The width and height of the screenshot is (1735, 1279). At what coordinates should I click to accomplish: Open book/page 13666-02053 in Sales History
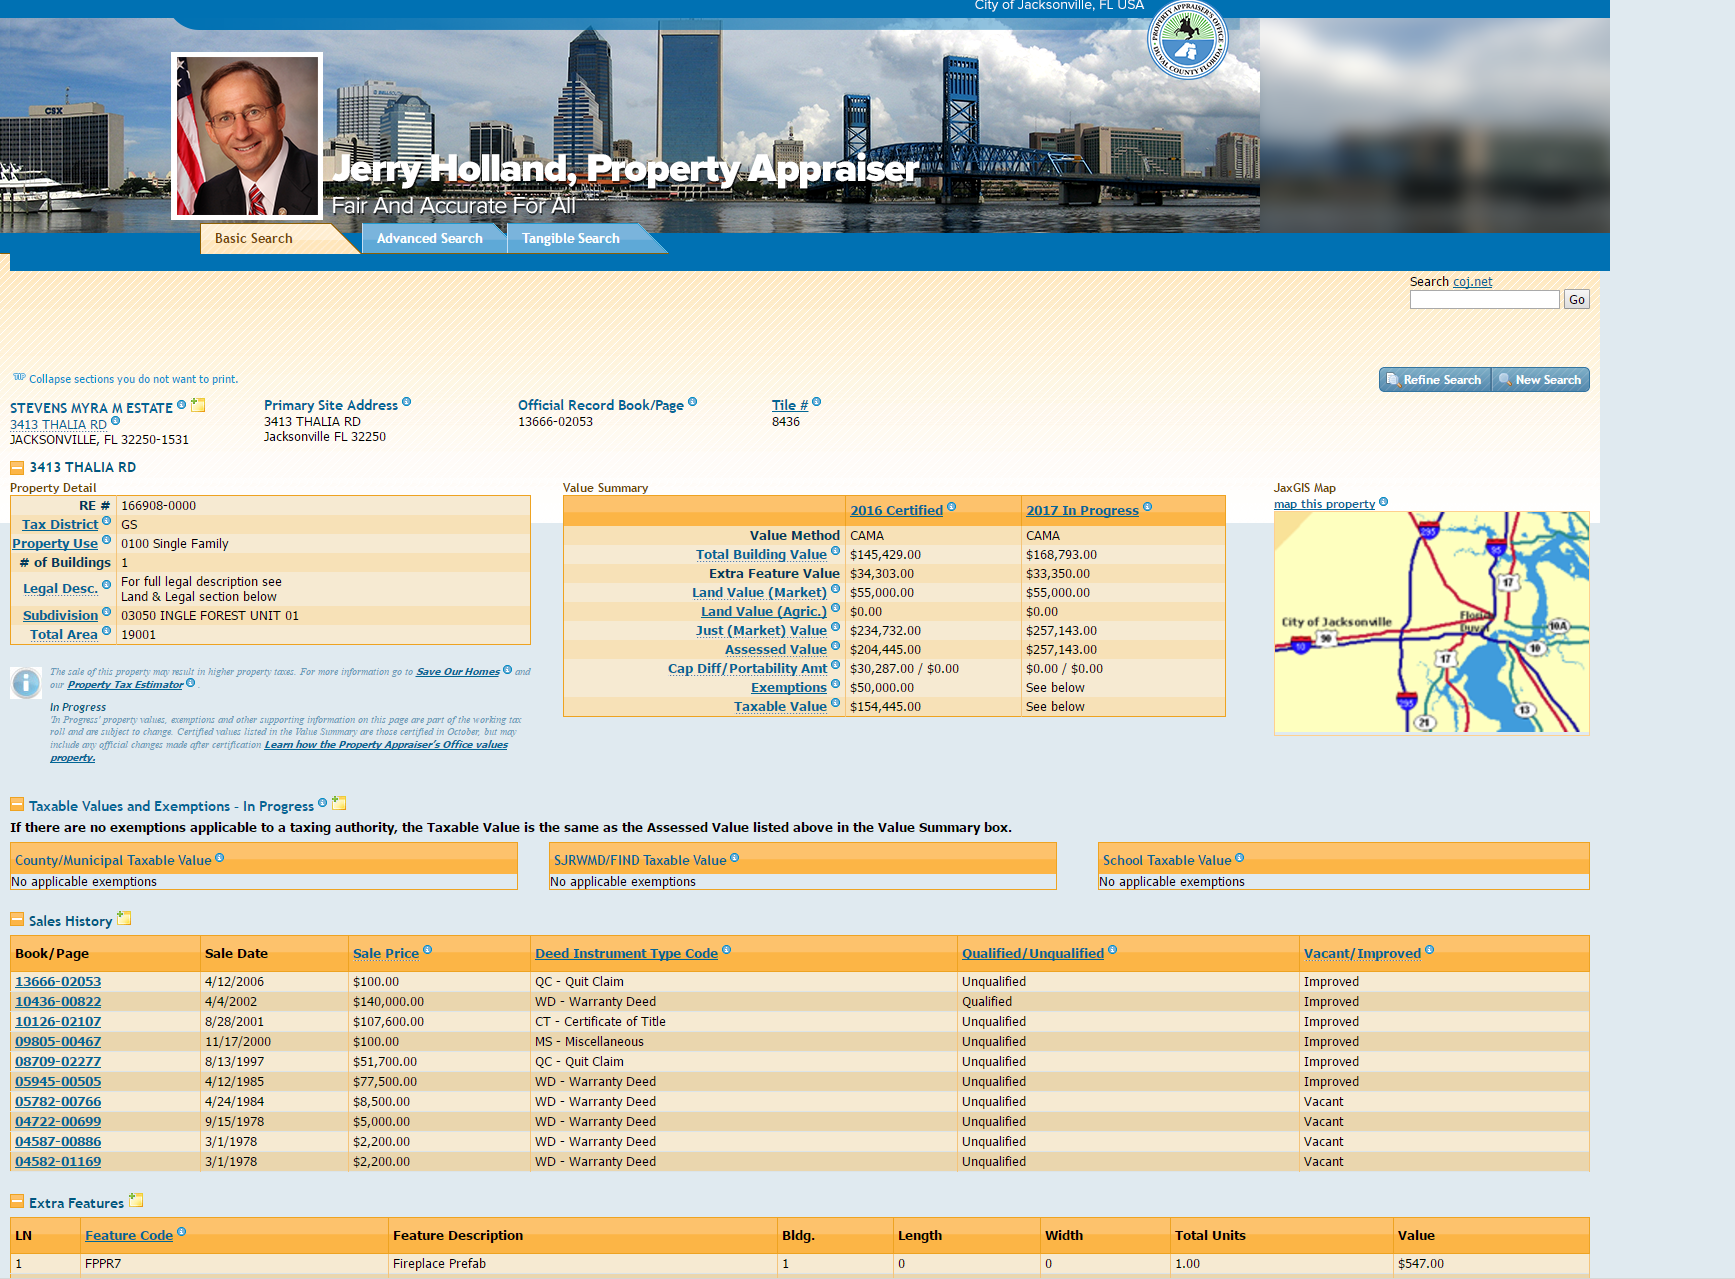(58, 982)
